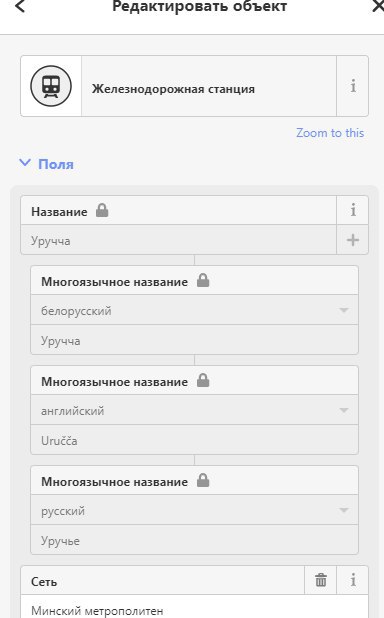Collapse the Поля section
The image size is (384, 618).
47,164
